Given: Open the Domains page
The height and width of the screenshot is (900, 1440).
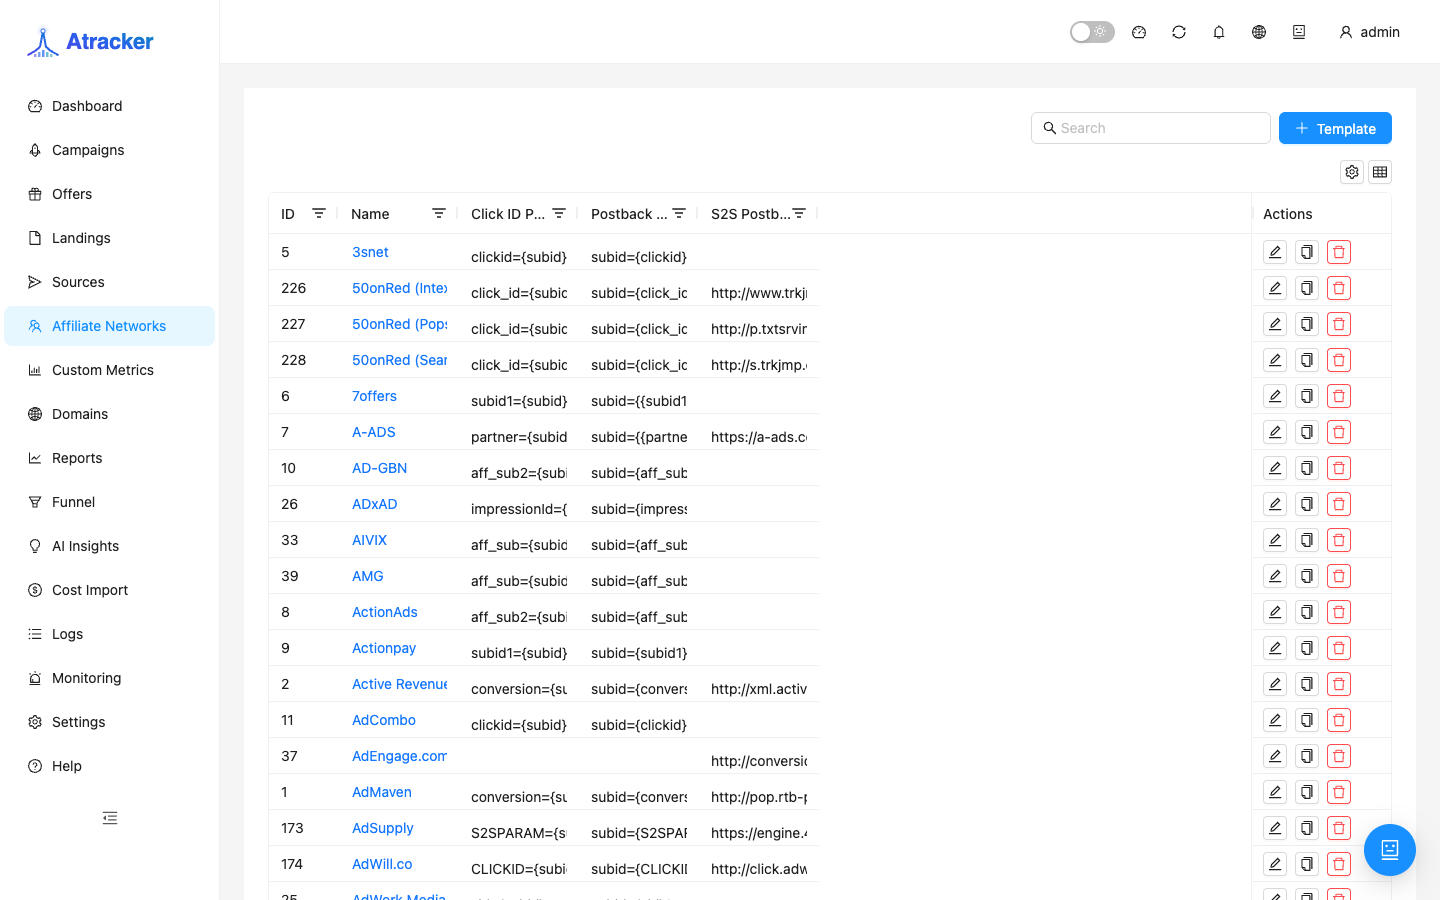Looking at the screenshot, I should [x=110, y=414].
